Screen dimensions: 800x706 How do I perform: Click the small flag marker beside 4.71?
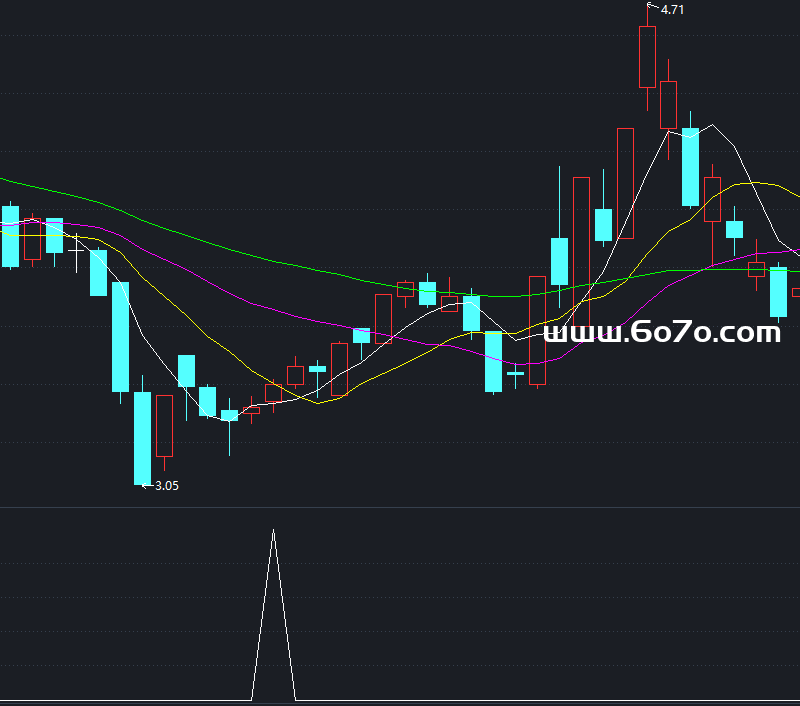click(x=652, y=7)
